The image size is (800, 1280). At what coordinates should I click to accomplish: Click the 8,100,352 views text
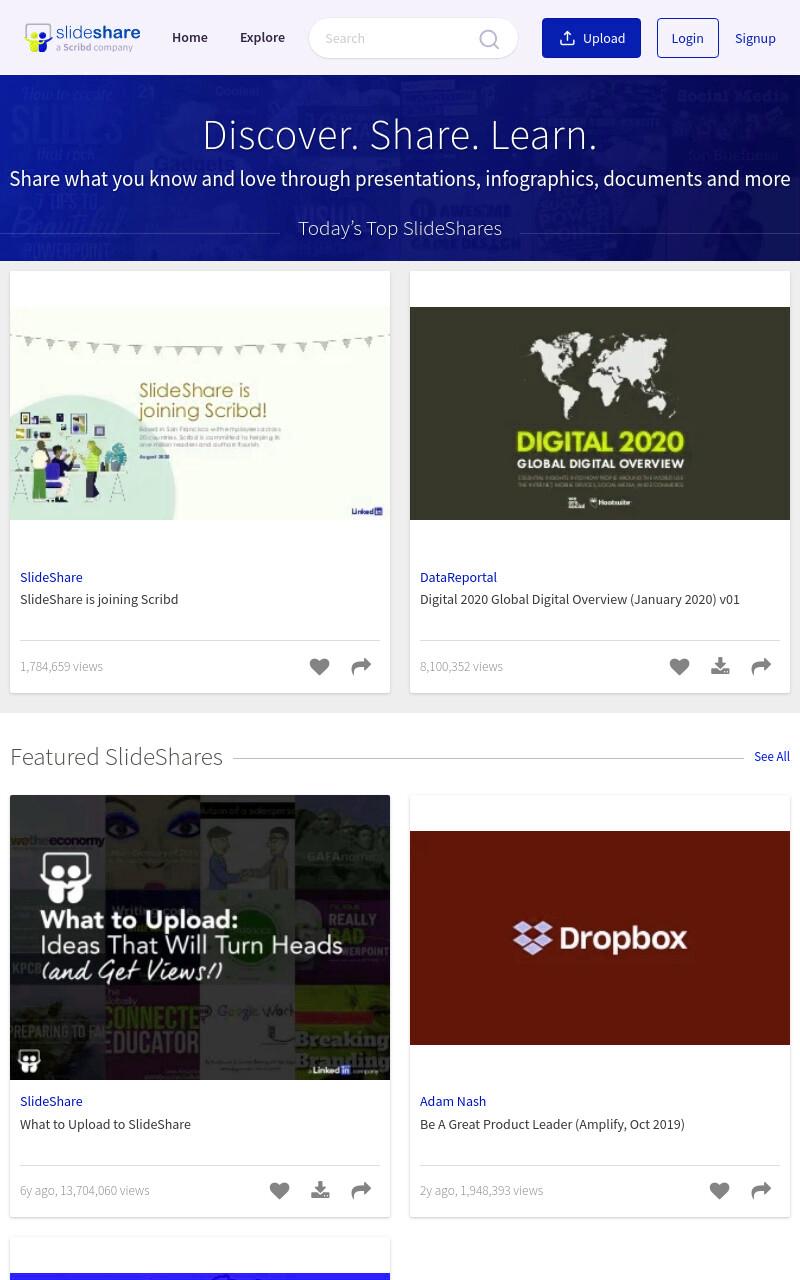pos(461,667)
